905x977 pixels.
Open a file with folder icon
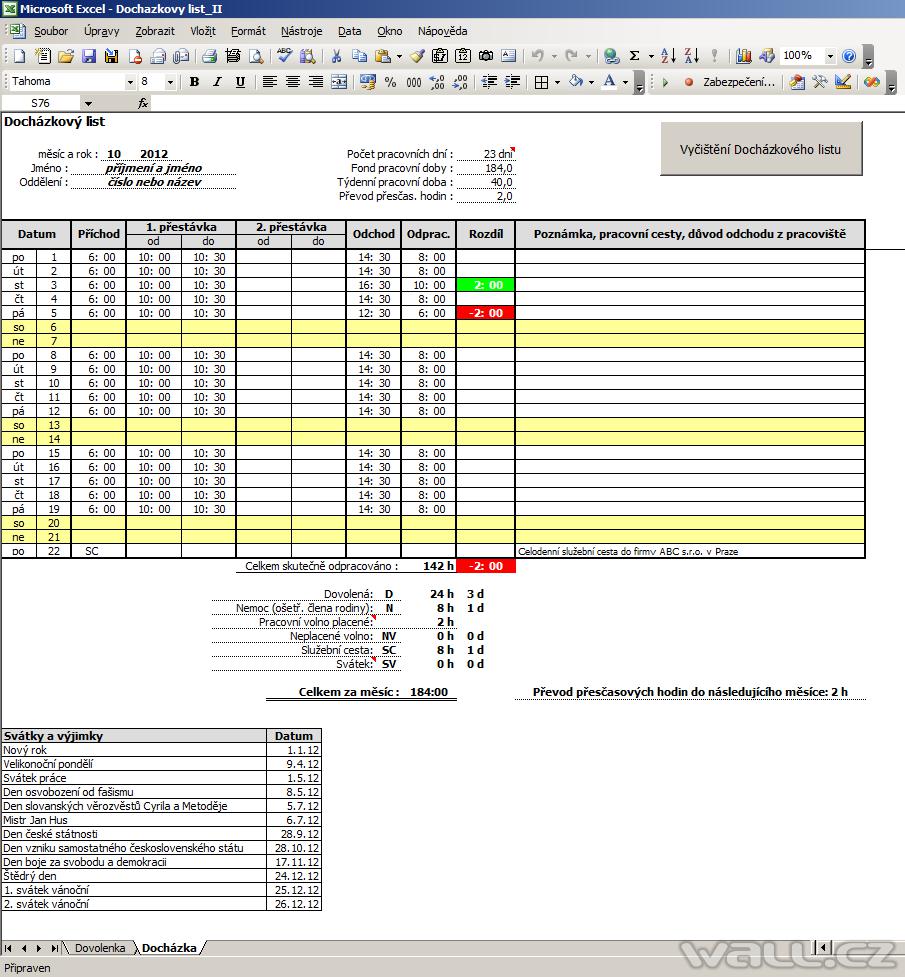pyautogui.click(x=65, y=56)
